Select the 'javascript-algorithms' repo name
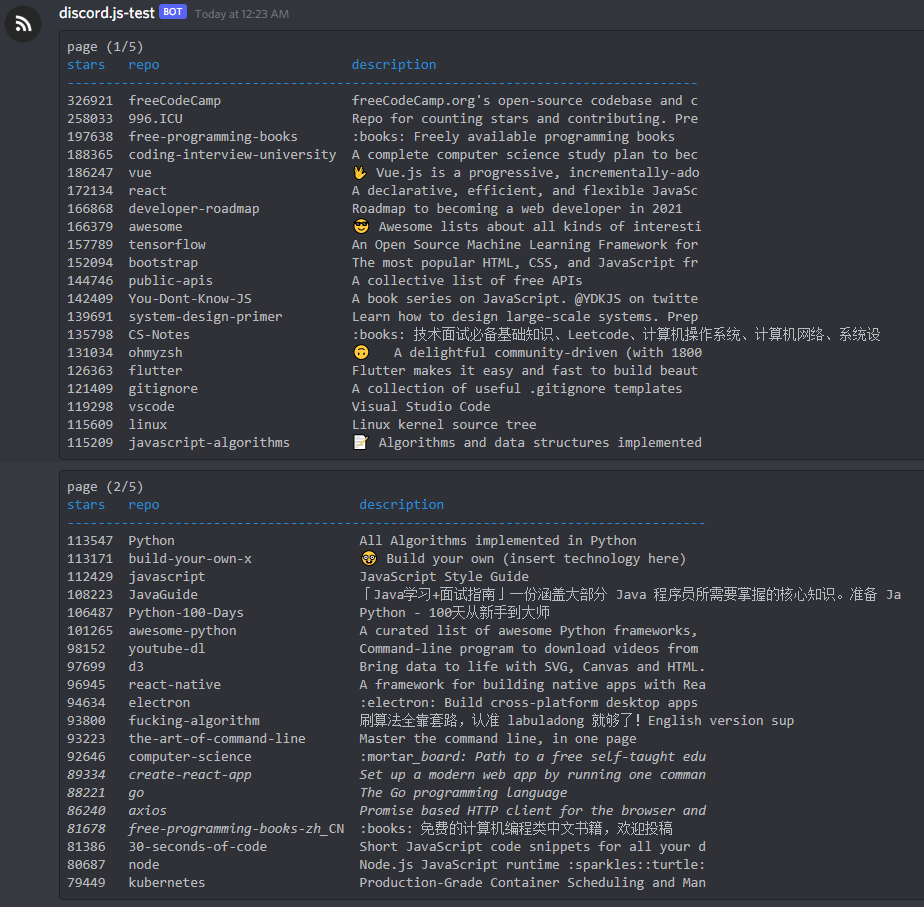Viewport: 924px width, 907px height. (x=209, y=443)
